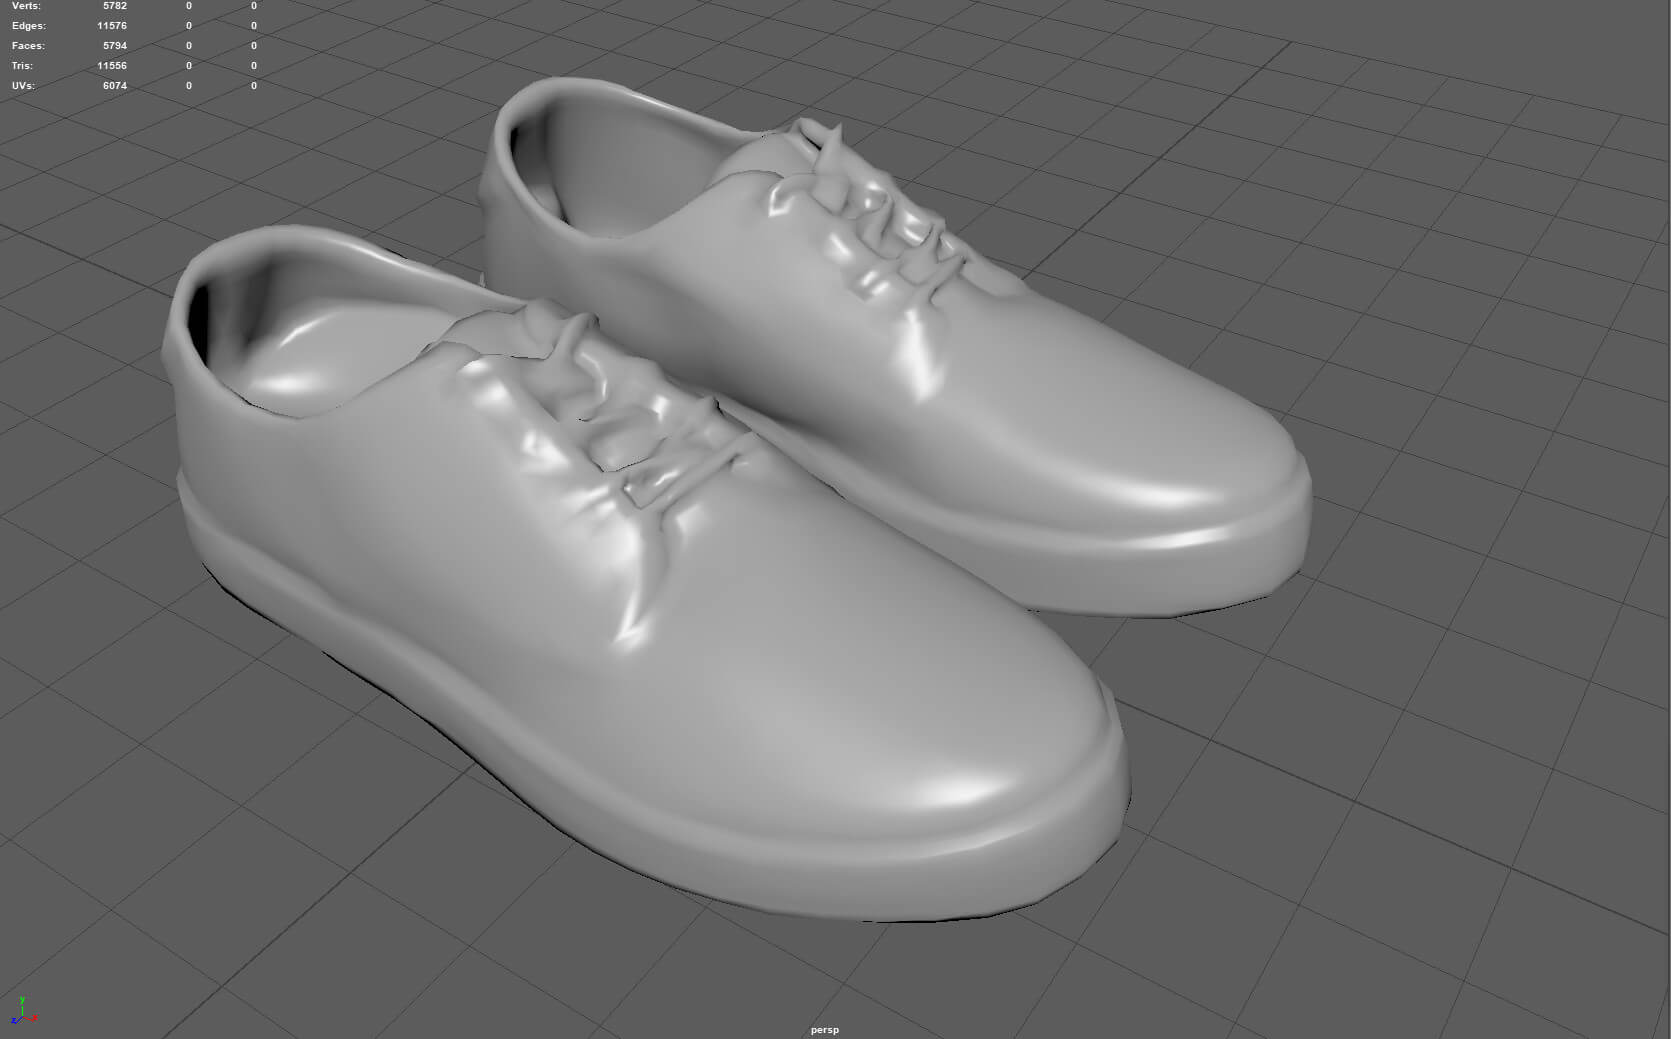
Task: Click the XYZ axis orientation gizmo
Action: 24,1011
